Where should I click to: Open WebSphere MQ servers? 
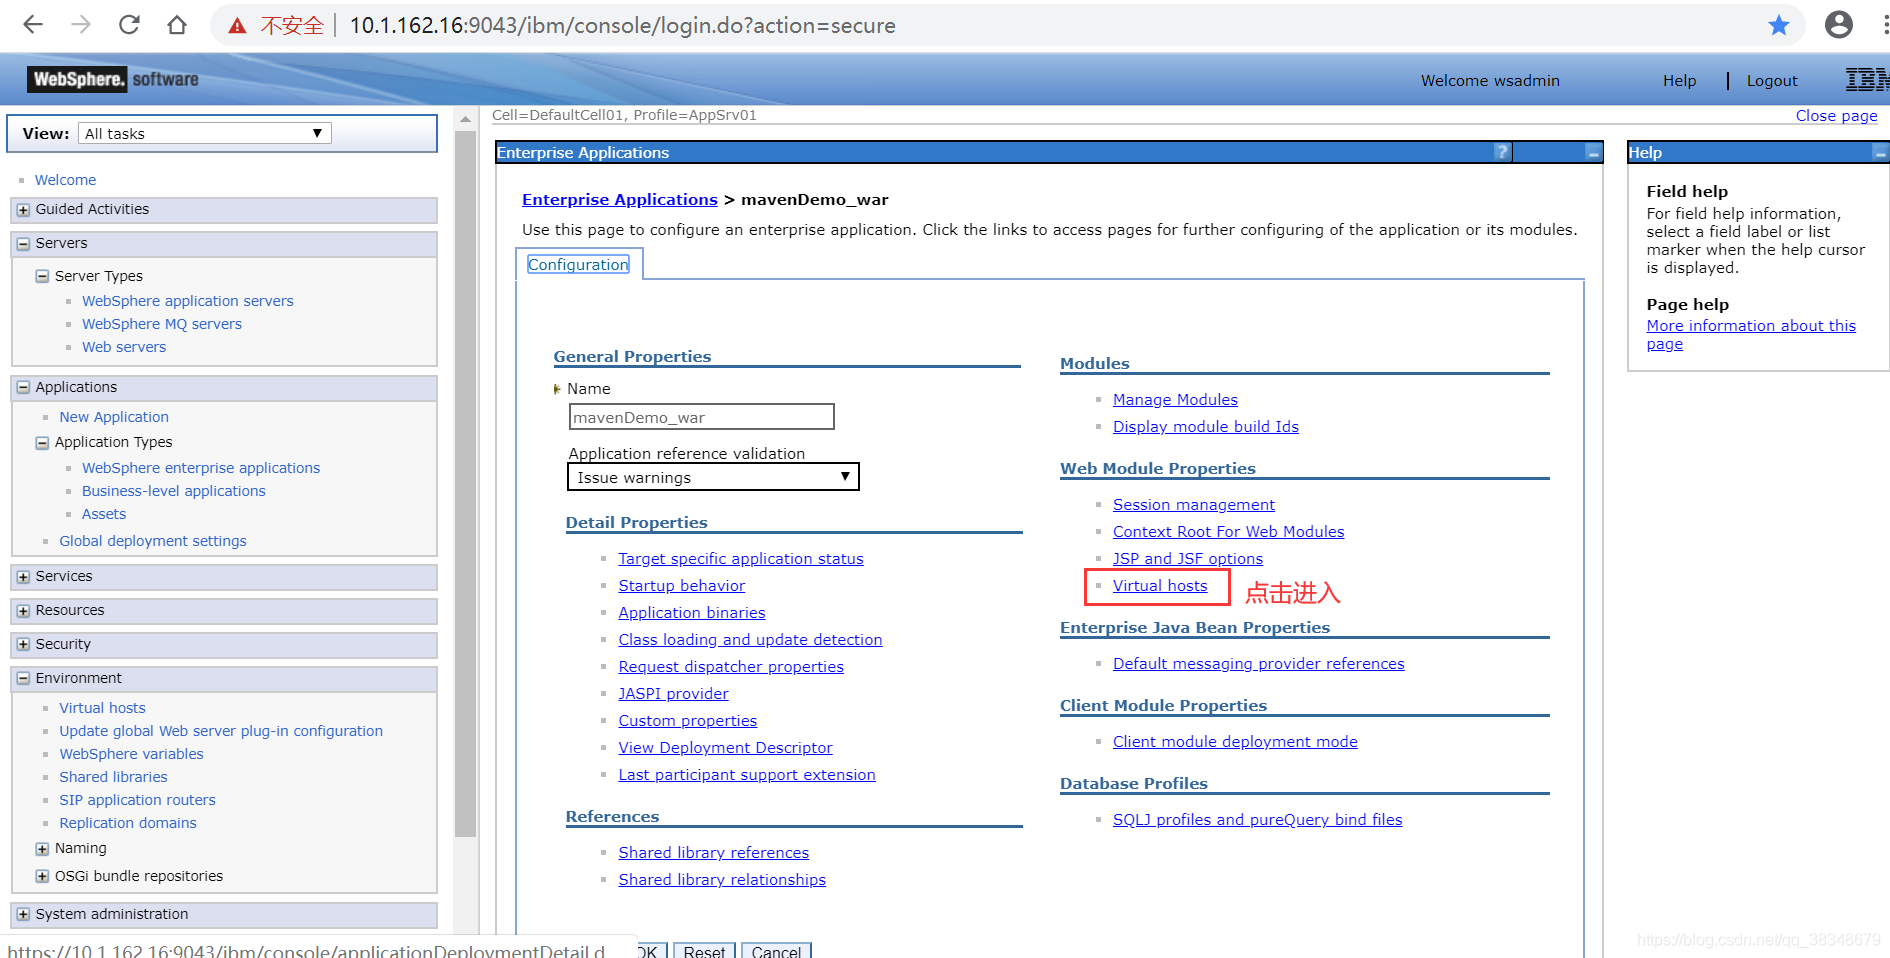162,324
